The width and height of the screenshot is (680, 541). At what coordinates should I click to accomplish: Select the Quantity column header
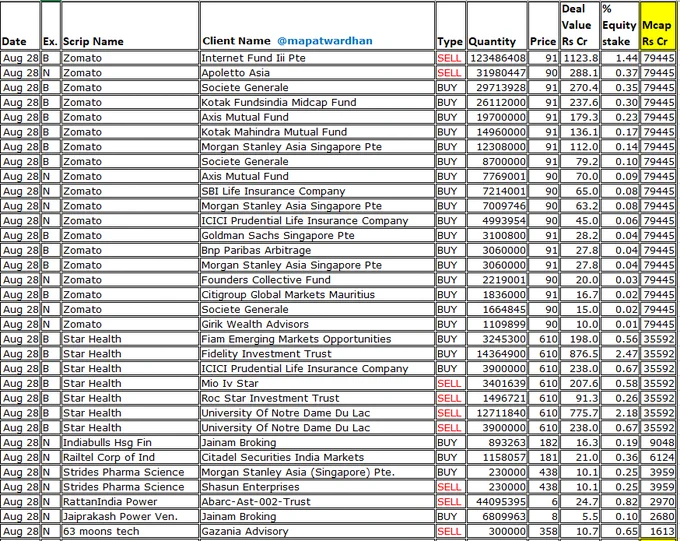(497, 26)
